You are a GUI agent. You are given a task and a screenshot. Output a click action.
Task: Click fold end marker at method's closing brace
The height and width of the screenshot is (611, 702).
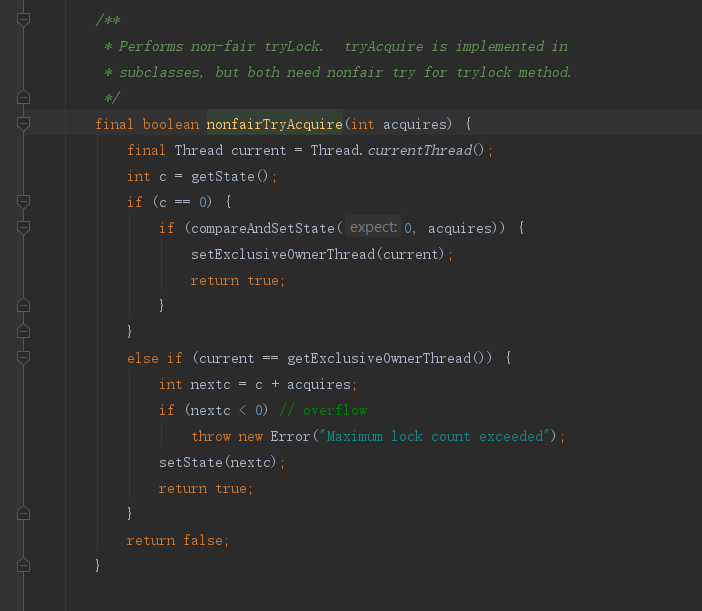click(23, 566)
